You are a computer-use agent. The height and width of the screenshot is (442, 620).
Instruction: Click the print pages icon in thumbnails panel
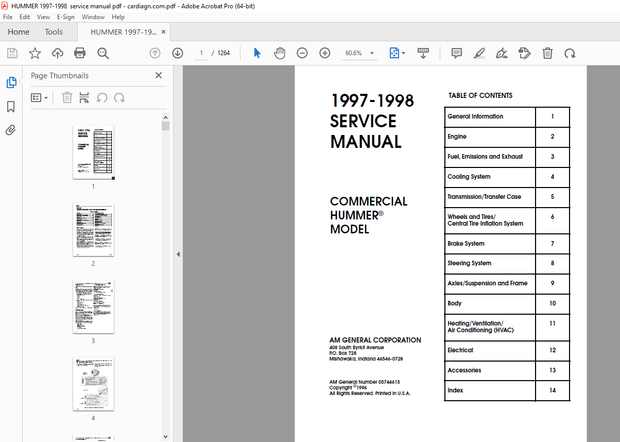84,97
